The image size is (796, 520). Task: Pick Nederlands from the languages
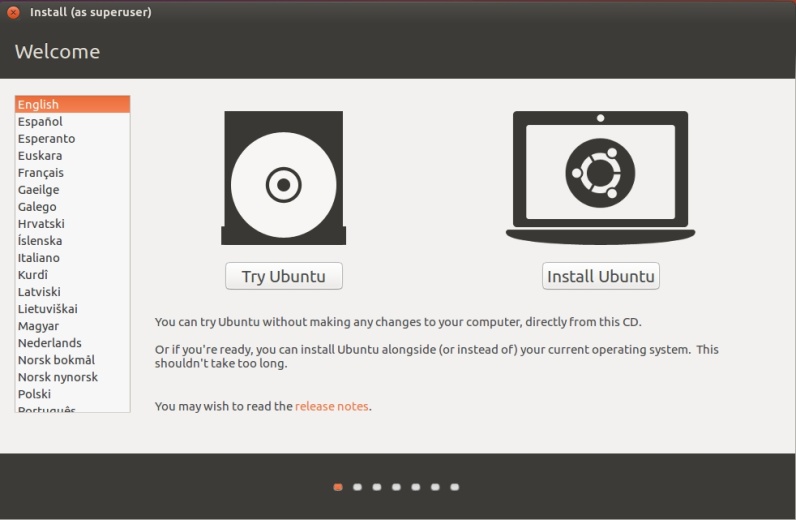[73, 343]
